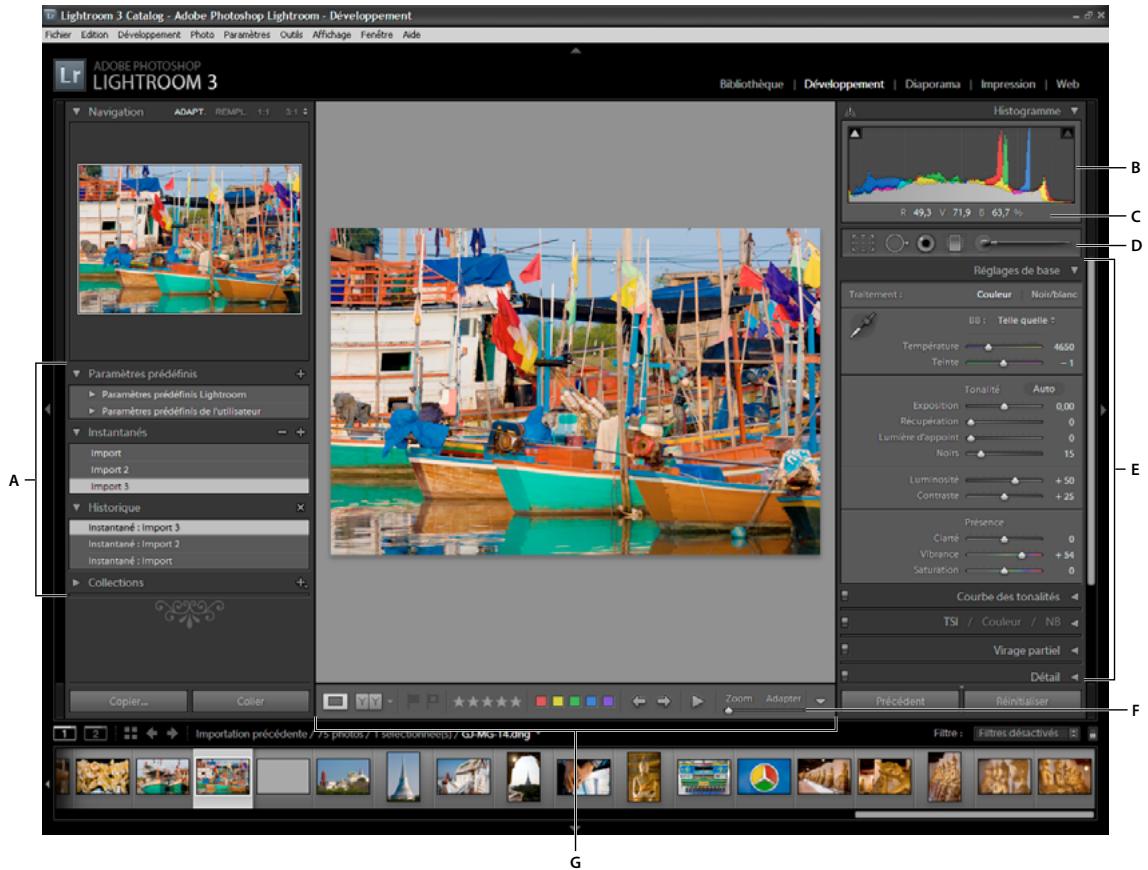The width and height of the screenshot is (1148, 870).
Task: Switch to Loupe view in toolbar
Action: click(335, 702)
